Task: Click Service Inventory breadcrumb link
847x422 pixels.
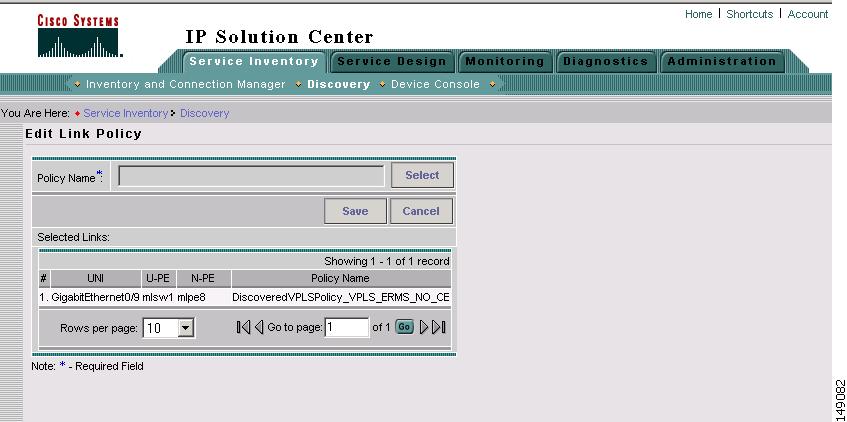Action: tap(125, 113)
